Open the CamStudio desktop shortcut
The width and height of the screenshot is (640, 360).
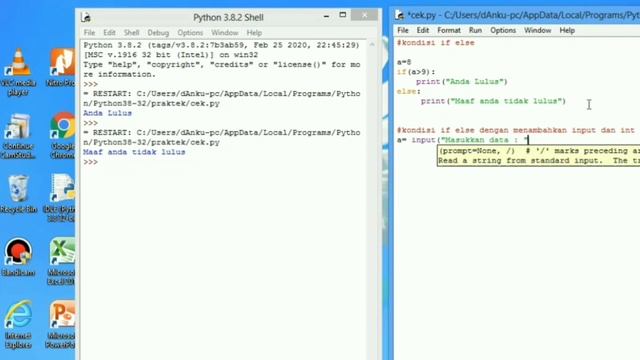pyautogui.click(x=18, y=136)
